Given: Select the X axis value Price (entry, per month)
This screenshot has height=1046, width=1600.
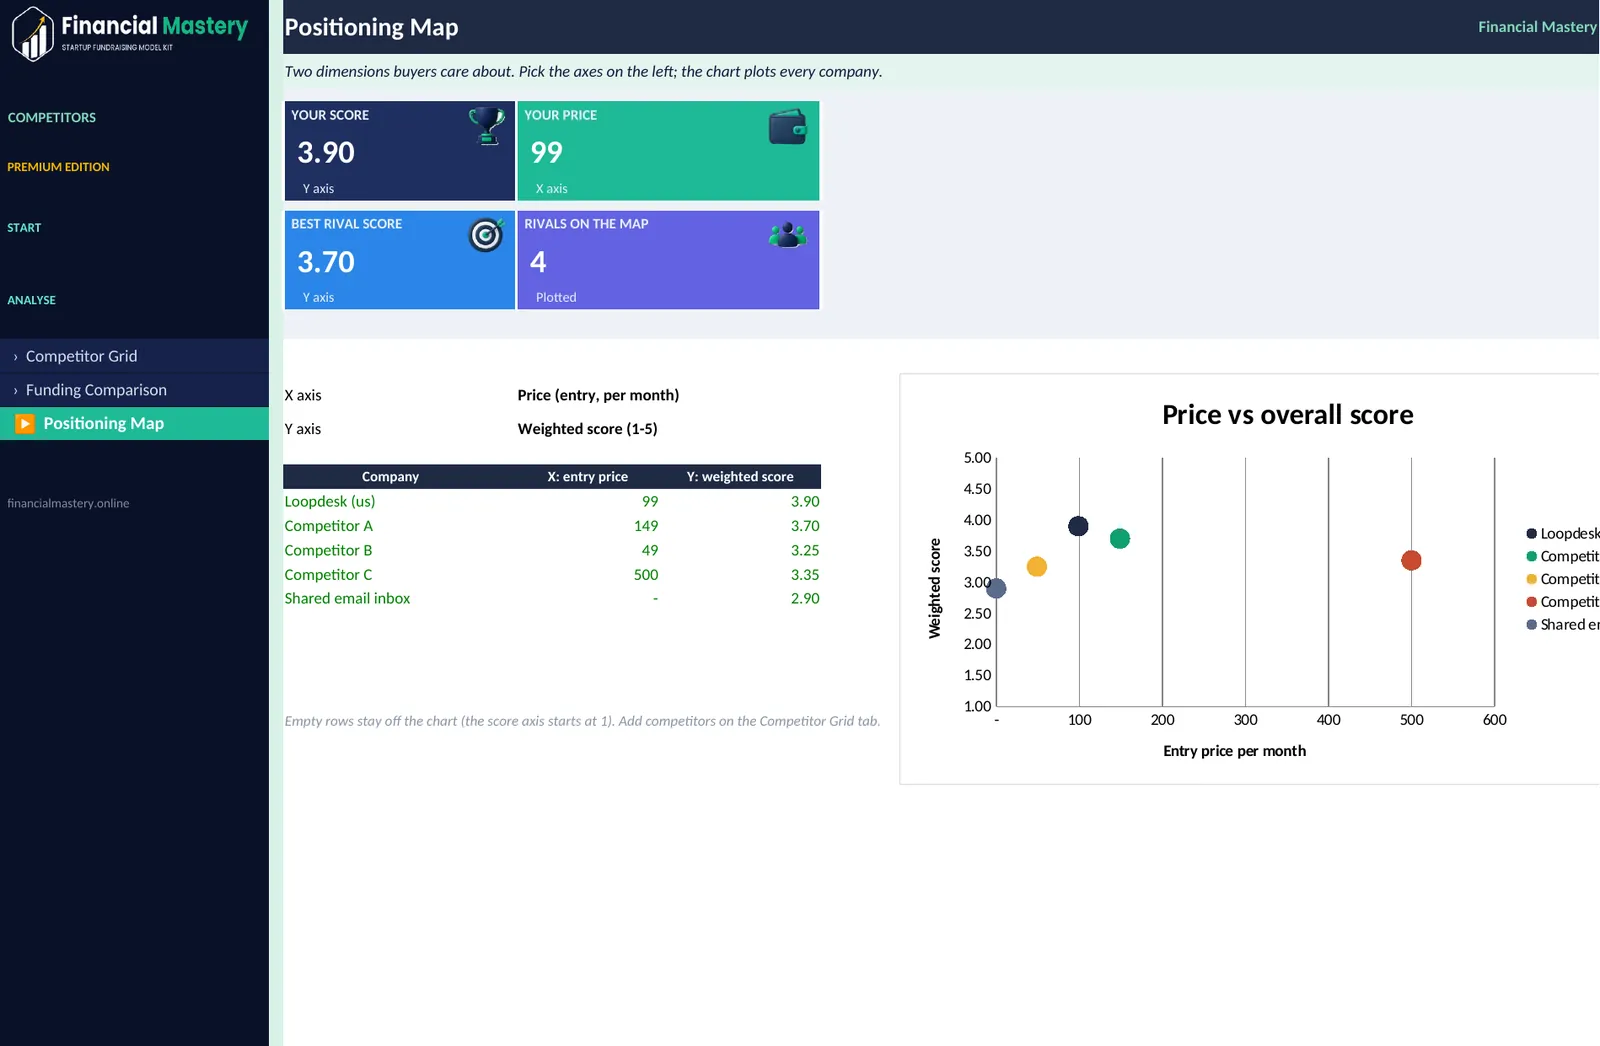Looking at the screenshot, I should pos(598,395).
